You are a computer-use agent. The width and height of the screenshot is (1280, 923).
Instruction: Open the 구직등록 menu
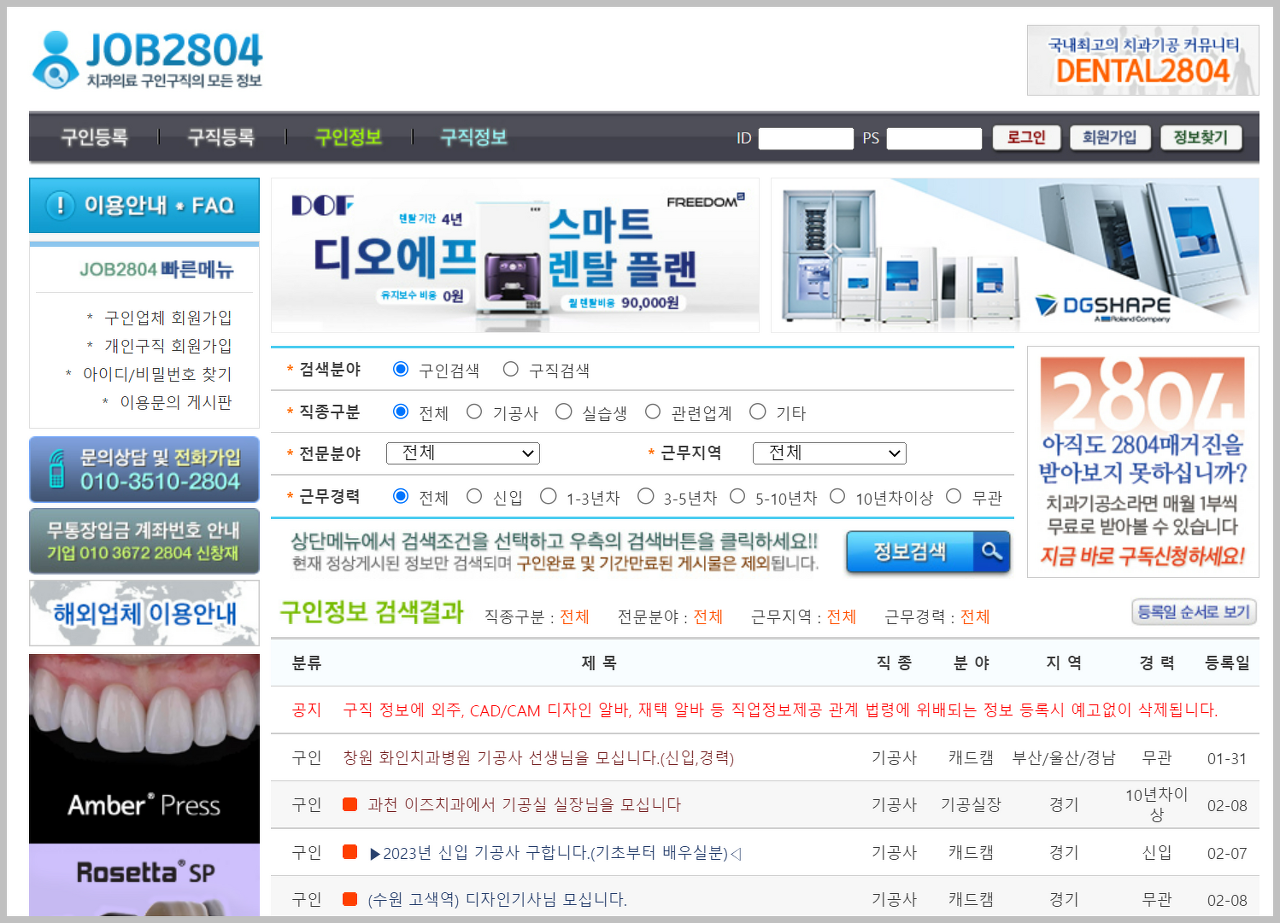point(221,137)
